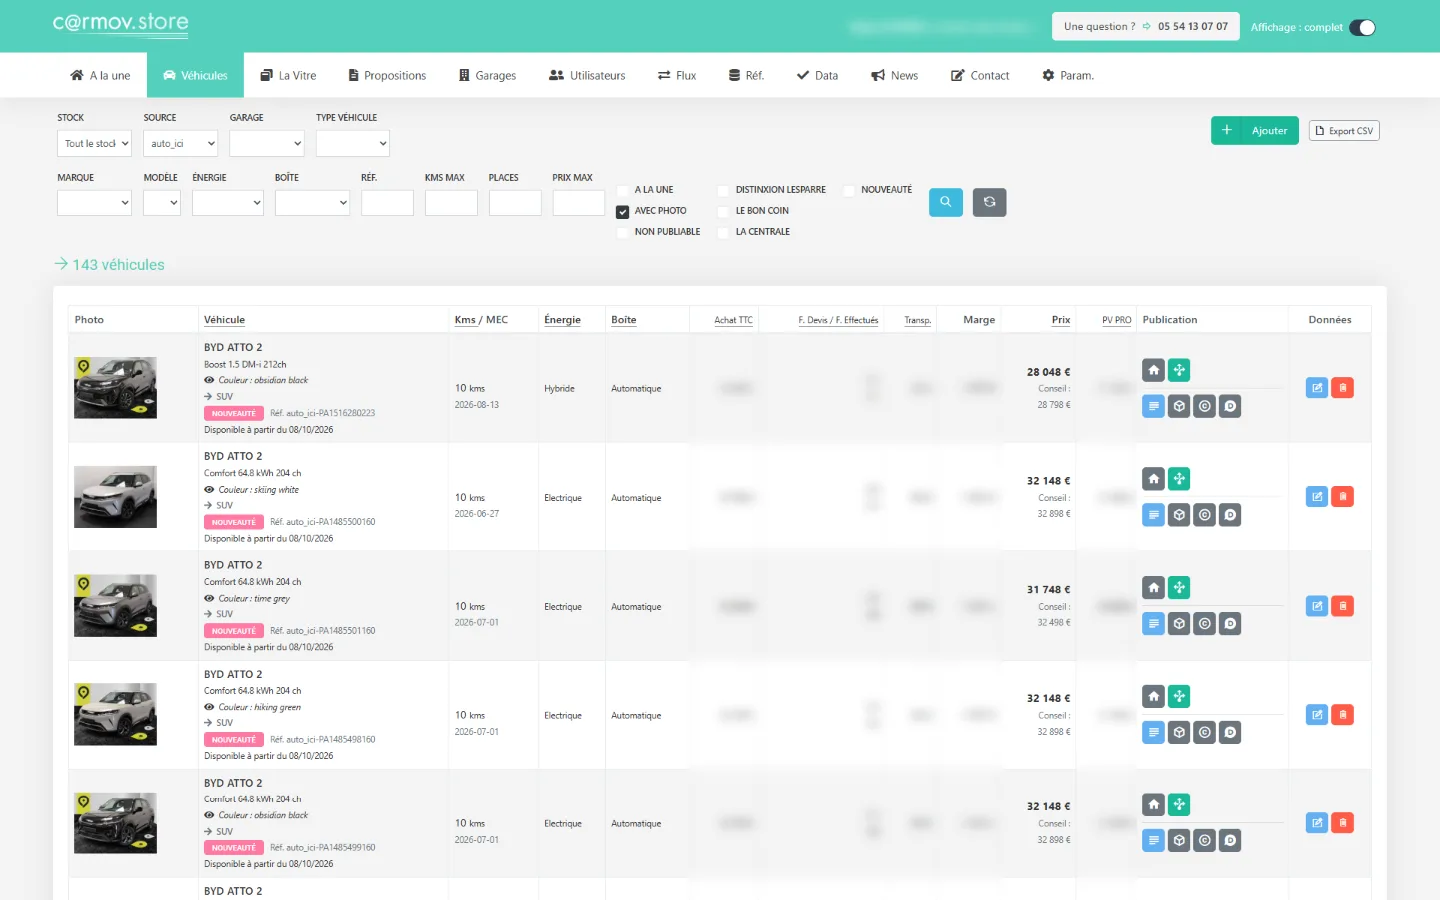Open the ÉNERGIE dropdown
1440x900 pixels.
pyautogui.click(x=228, y=203)
